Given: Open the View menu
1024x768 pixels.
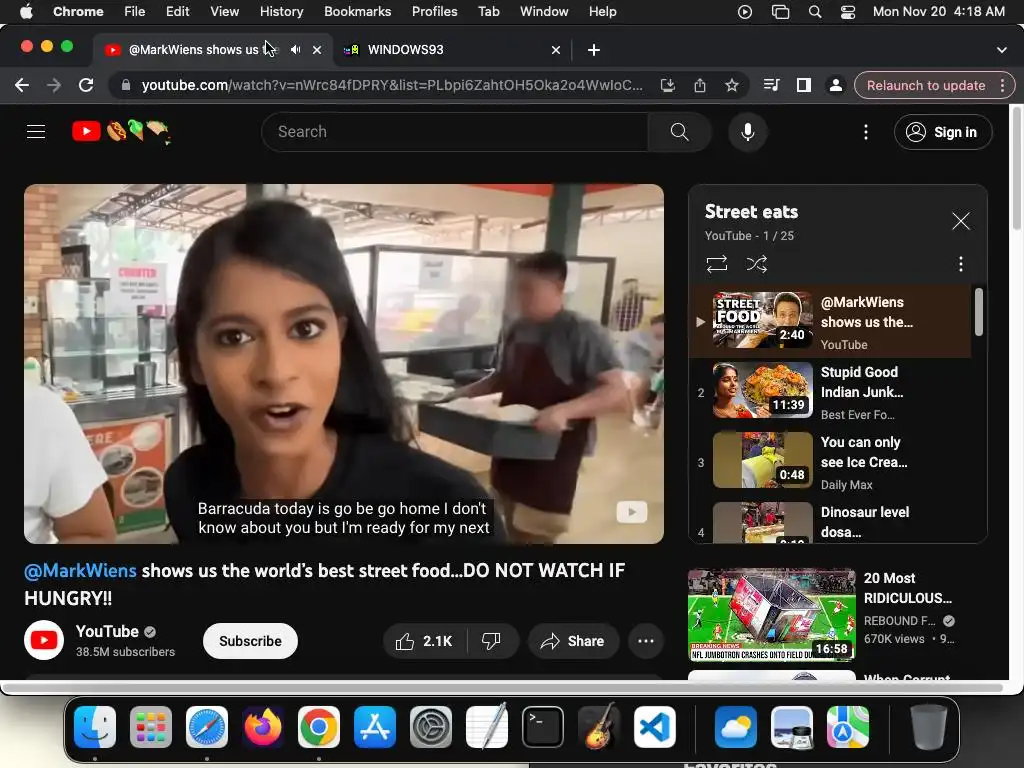Looking at the screenshot, I should coord(224,11).
